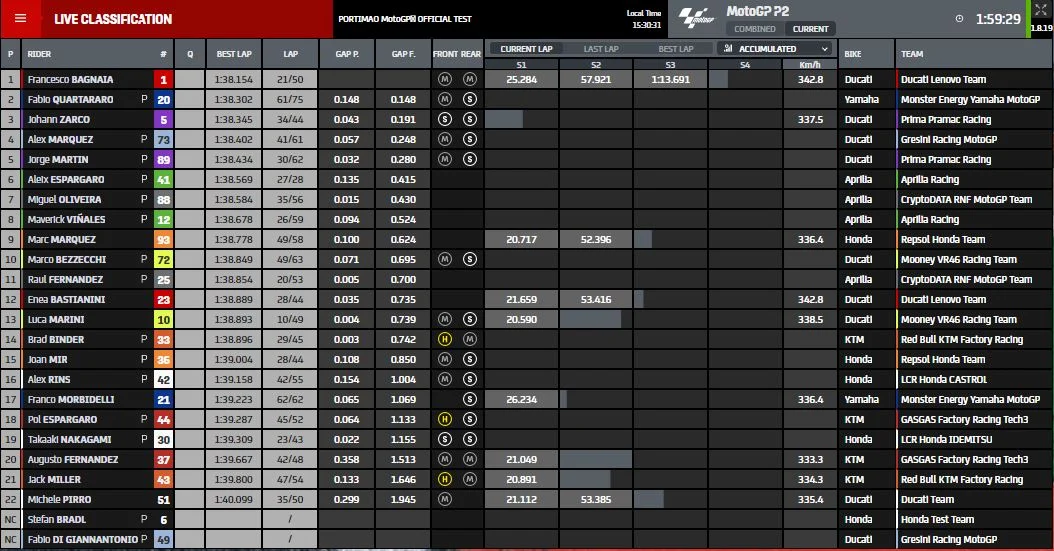
Task: Click Augusto Fernandez's rear tyre M icon
Action: pos(470,459)
